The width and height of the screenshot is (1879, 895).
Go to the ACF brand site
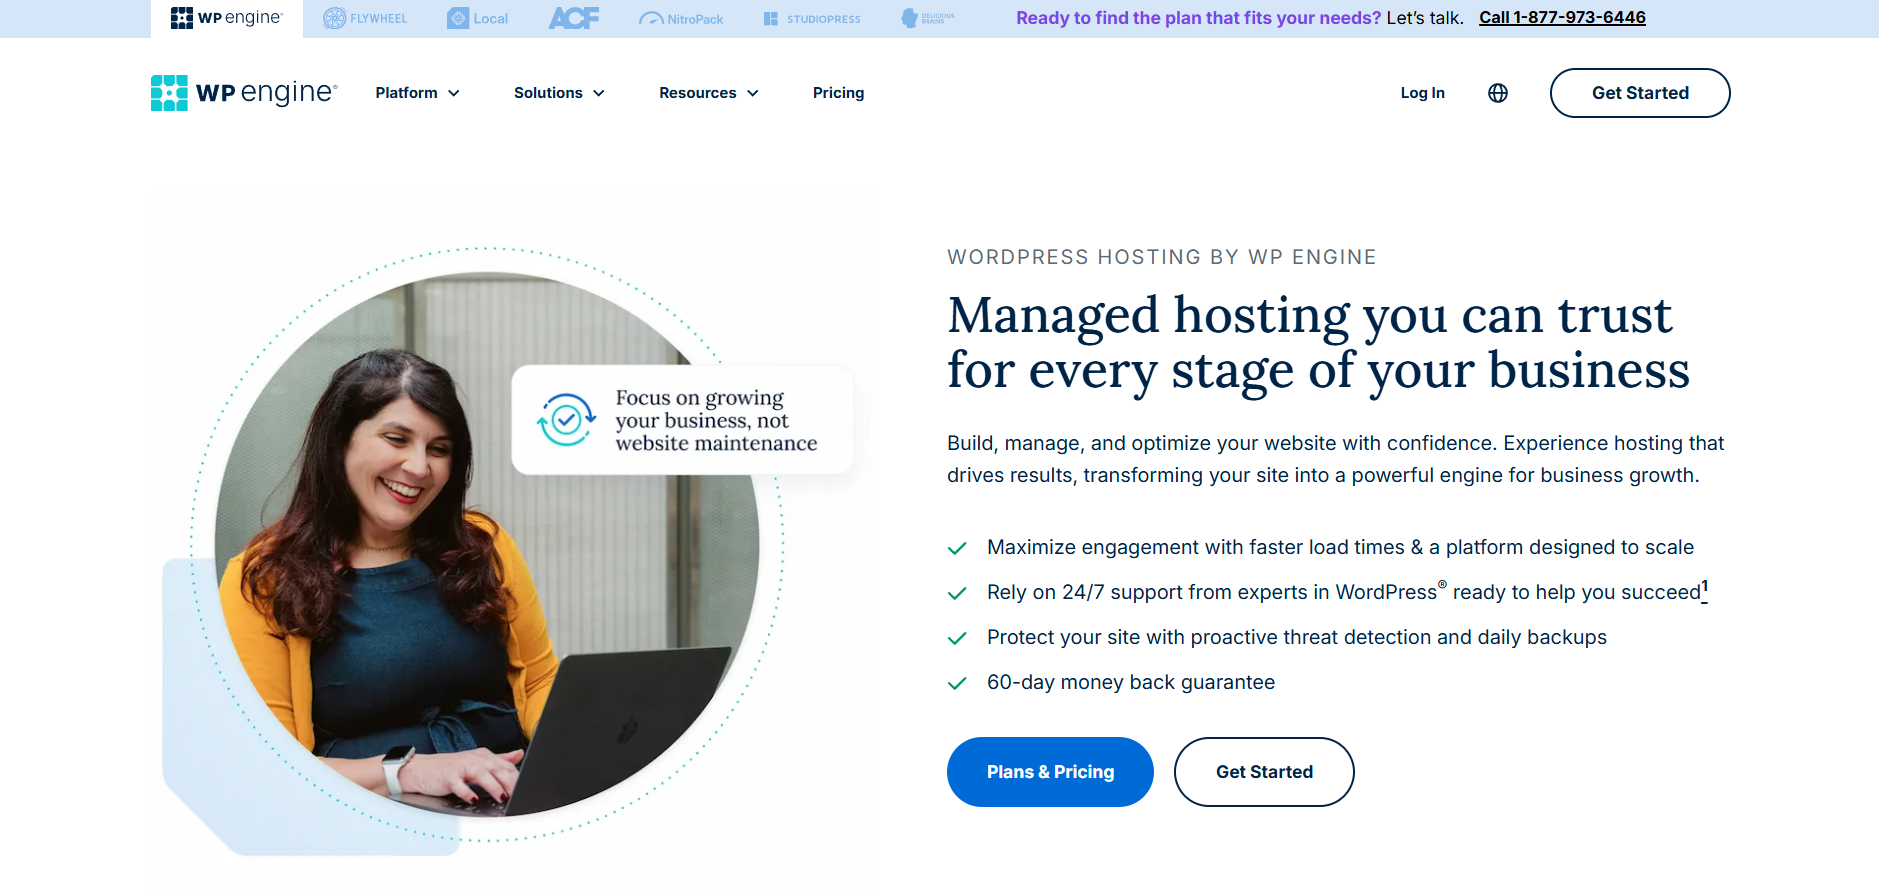pos(574,18)
